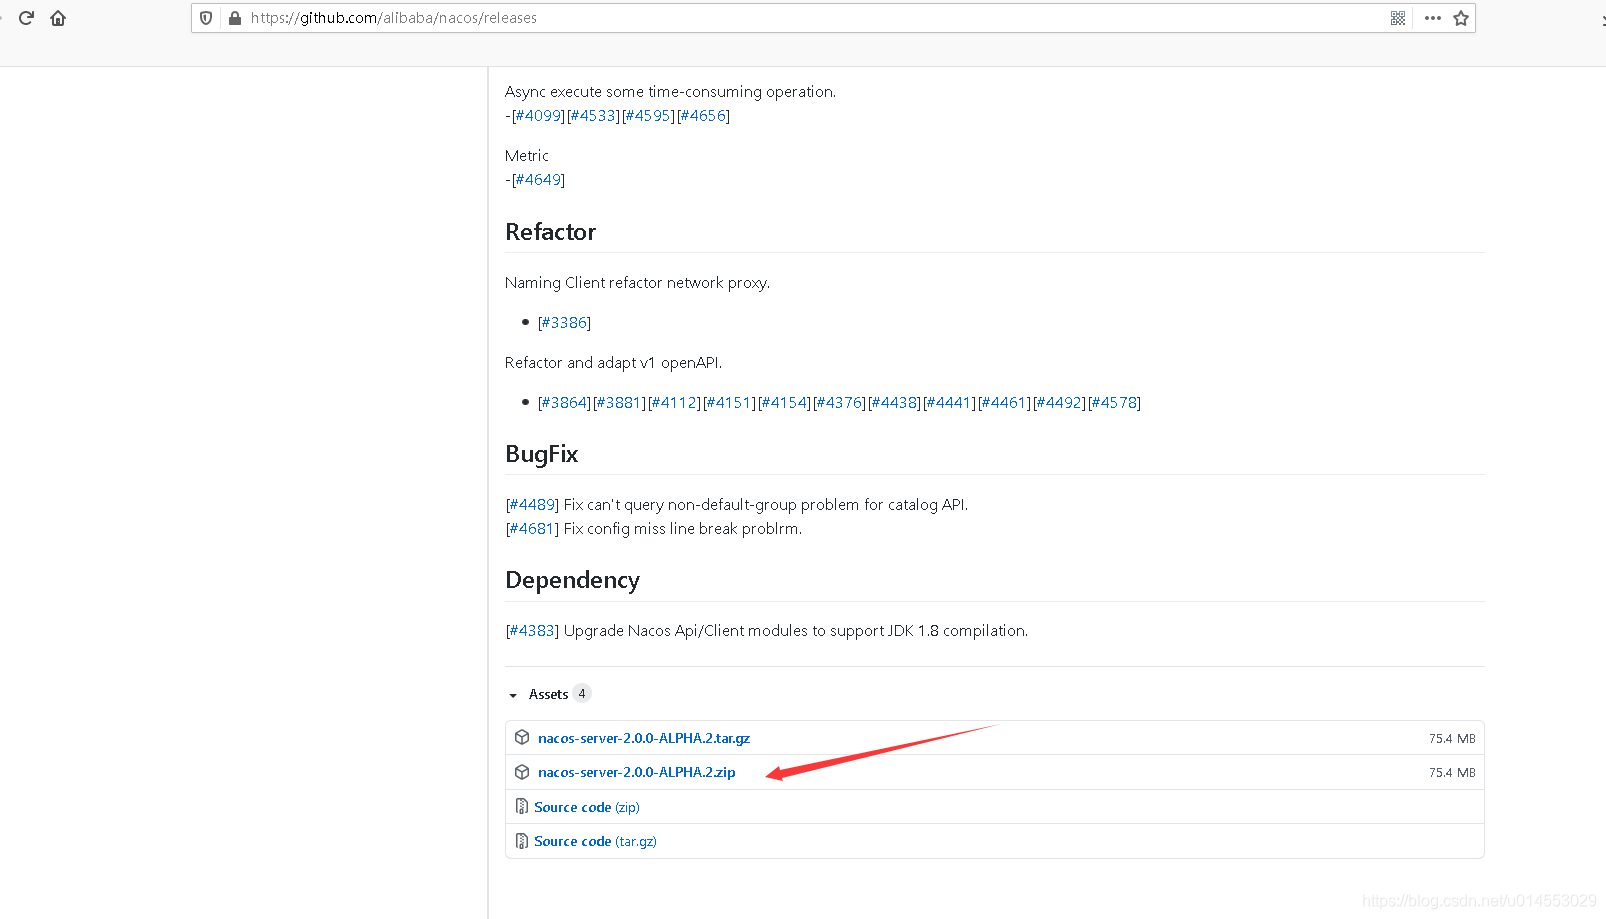View site security via padlock icon
The height and width of the screenshot is (919, 1606).
click(235, 18)
